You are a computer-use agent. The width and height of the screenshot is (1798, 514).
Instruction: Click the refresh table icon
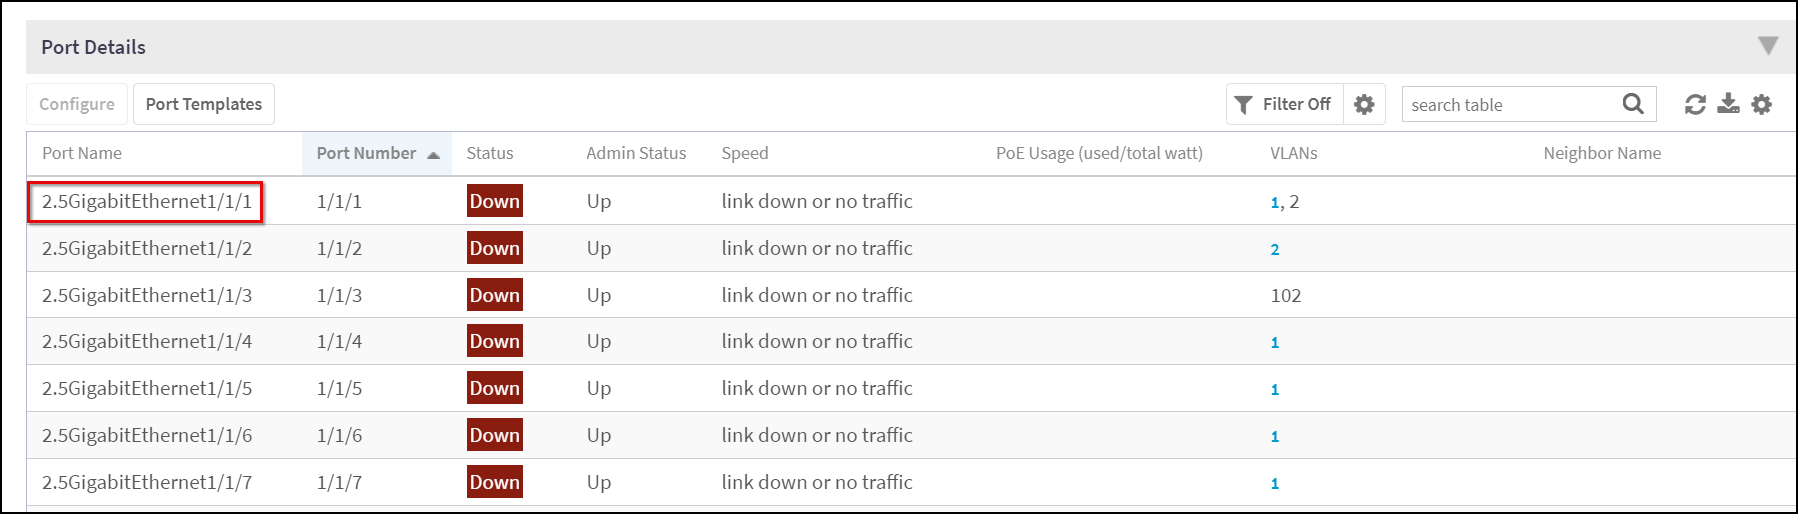click(1695, 104)
